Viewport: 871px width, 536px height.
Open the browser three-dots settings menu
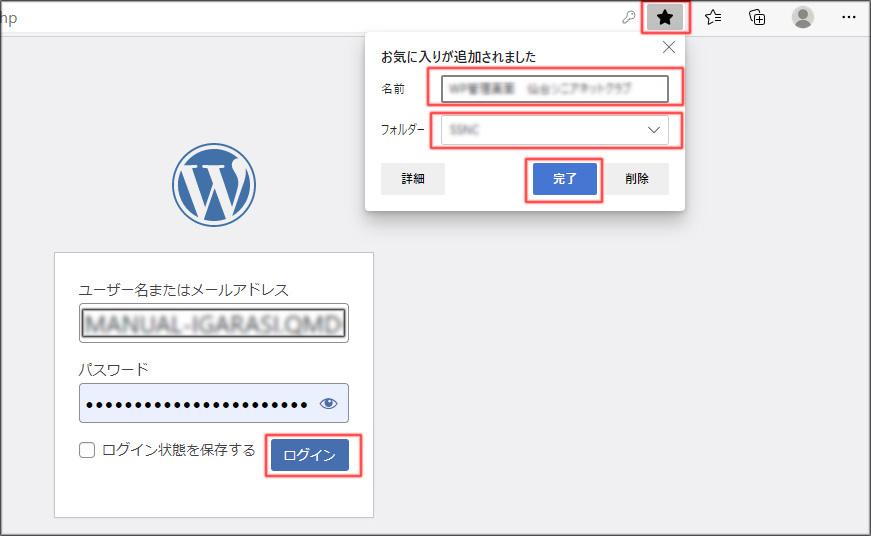[x=848, y=17]
